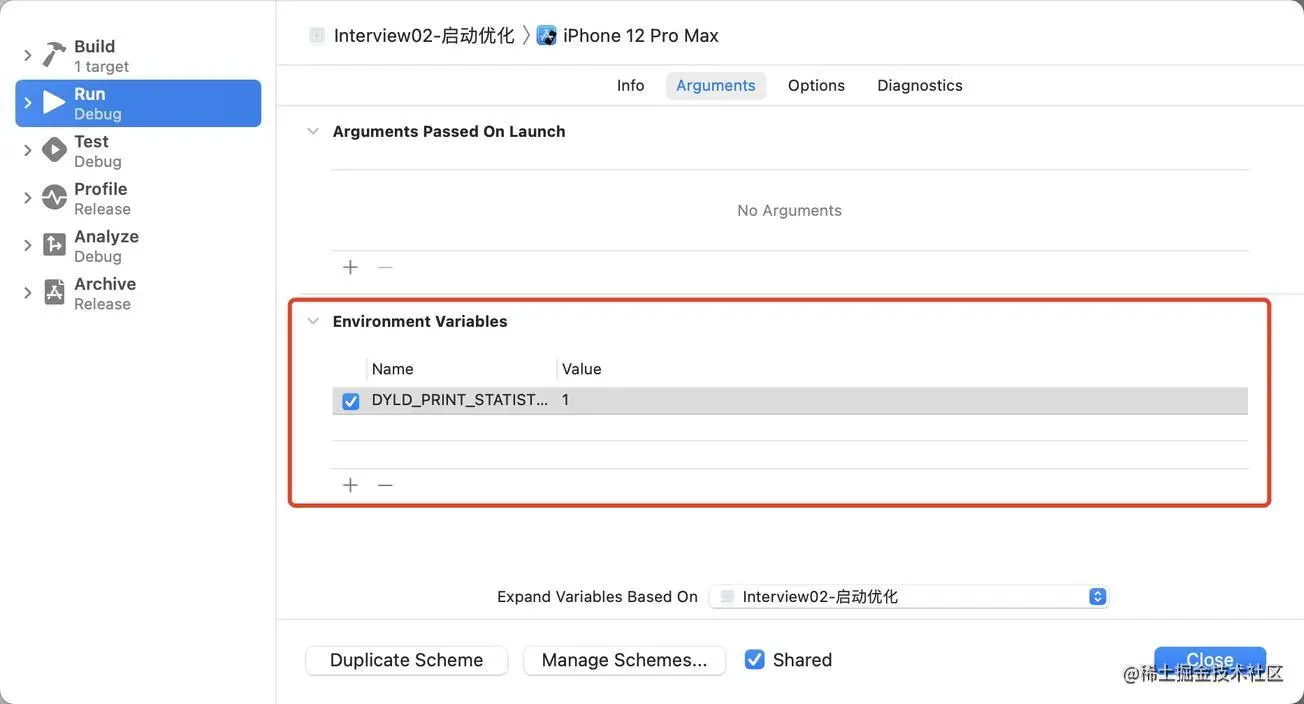This screenshot has width=1304, height=704.
Task: Collapse the Arguments Passed On Launch section
Action: click(313, 131)
